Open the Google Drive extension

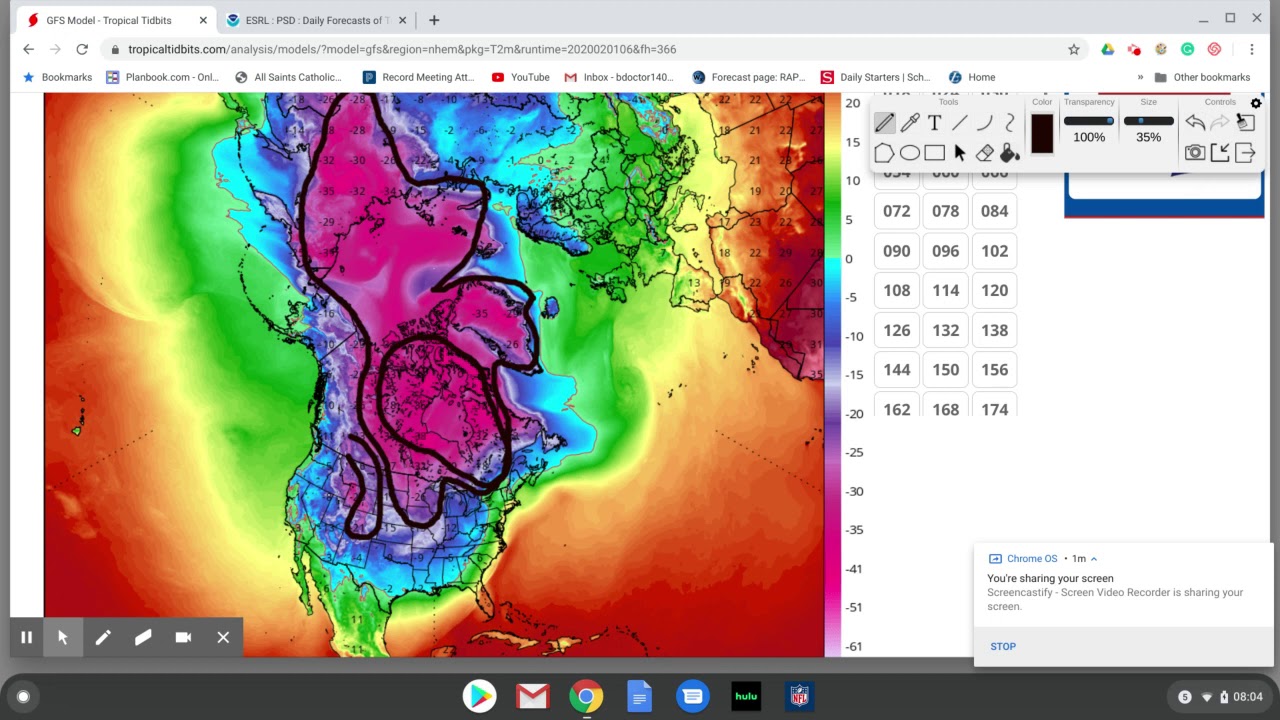(1108, 49)
